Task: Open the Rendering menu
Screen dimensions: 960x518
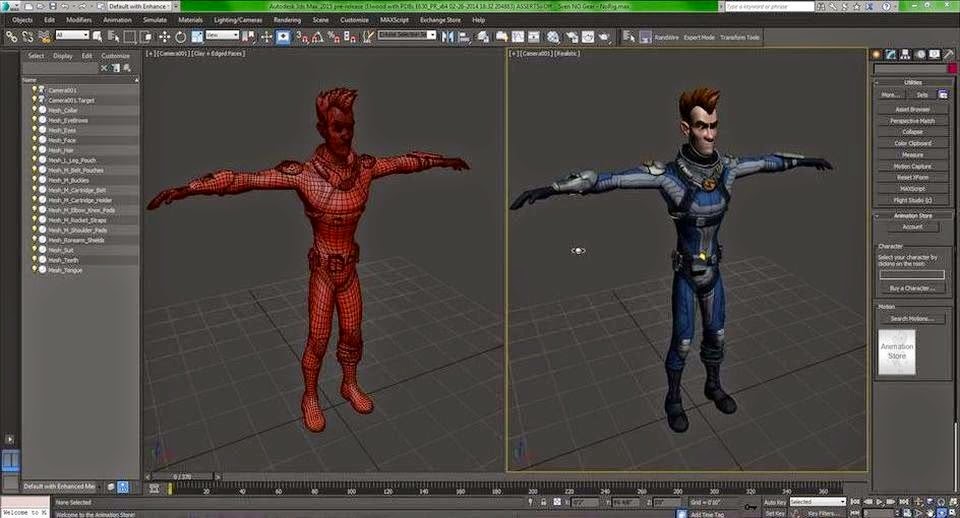Action: pos(287,19)
